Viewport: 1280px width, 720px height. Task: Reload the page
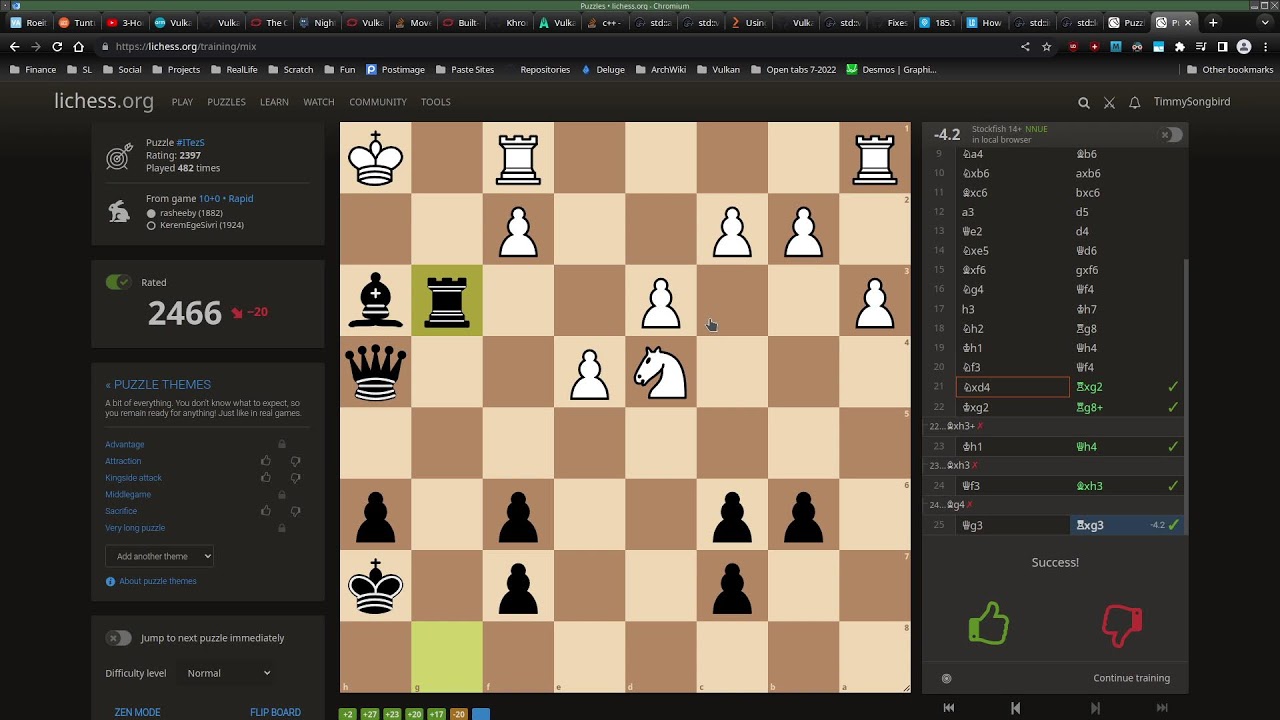point(57,46)
